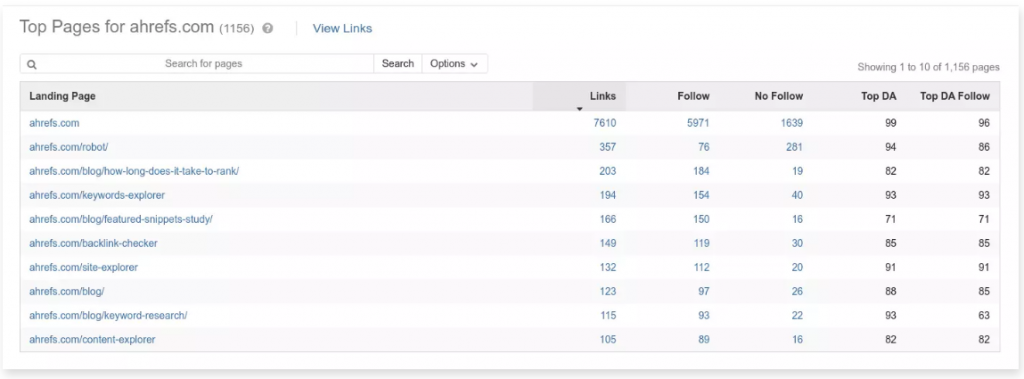Click the 89 follow count

click(x=703, y=339)
